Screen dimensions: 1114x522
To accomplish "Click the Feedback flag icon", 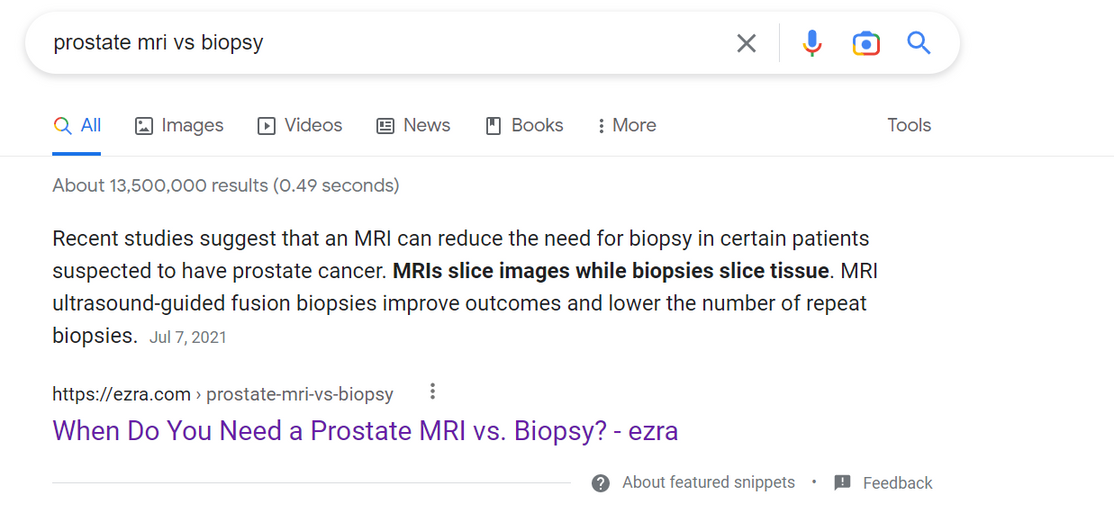I will coord(843,483).
